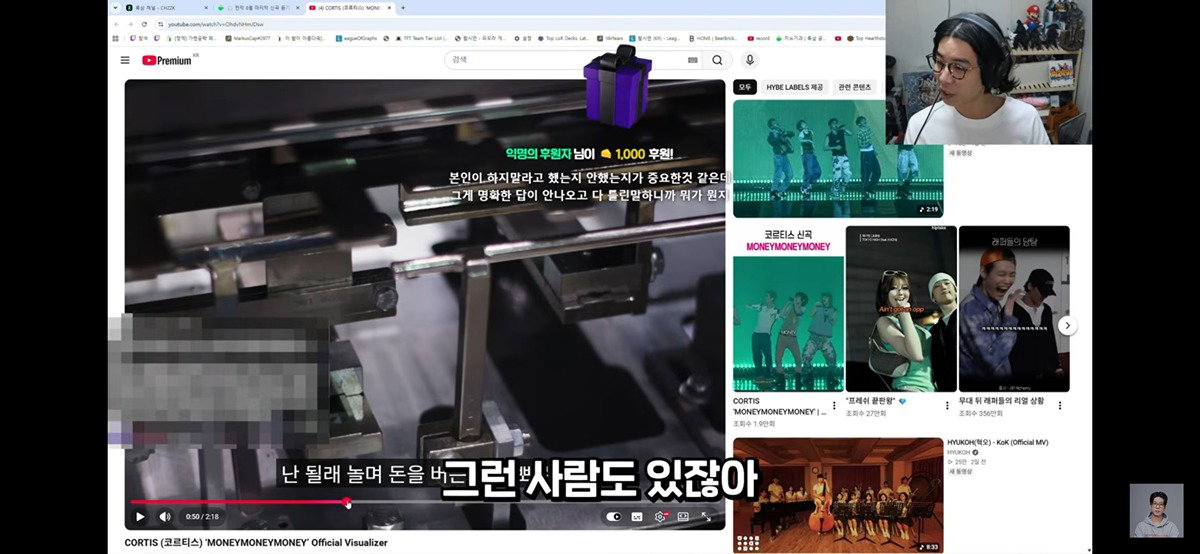Select the HYBE LABELS 제공 filter chip
1200x554 pixels.
pos(795,87)
